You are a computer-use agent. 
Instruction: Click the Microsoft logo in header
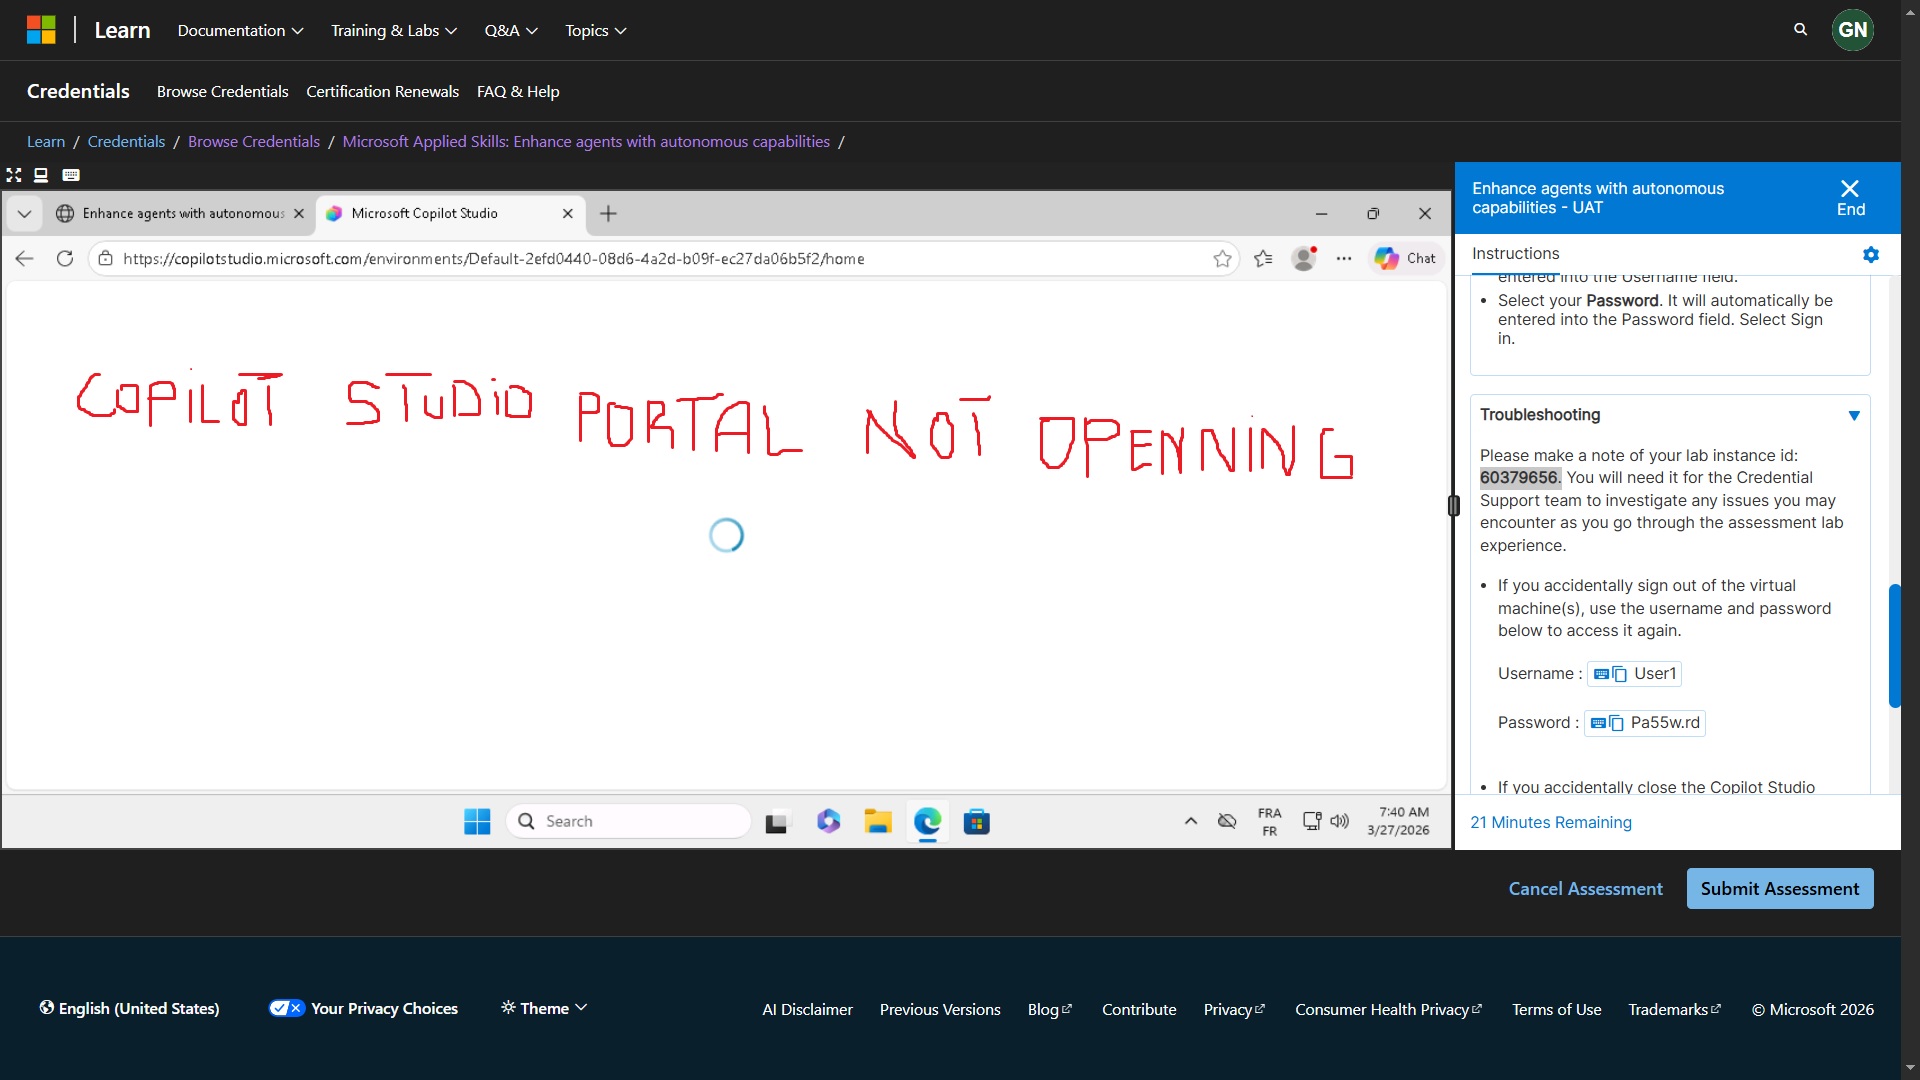(x=41, y=30)
